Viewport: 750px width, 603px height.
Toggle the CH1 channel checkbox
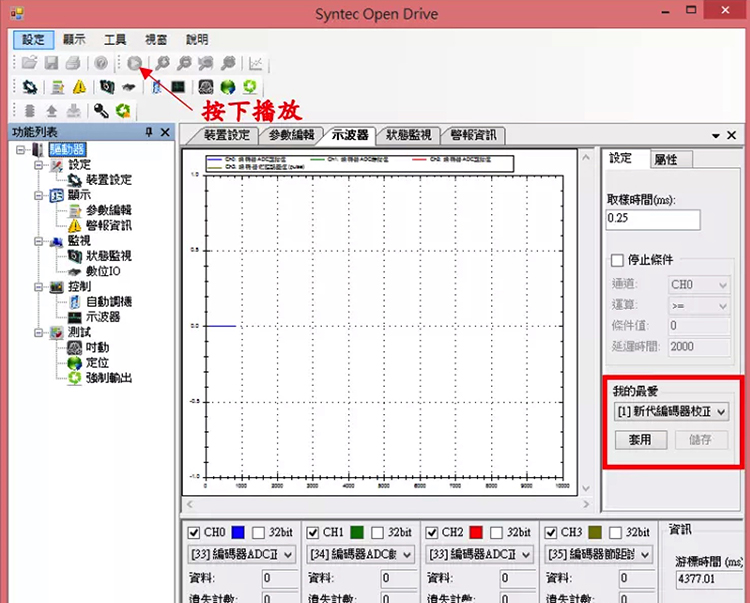313,533
